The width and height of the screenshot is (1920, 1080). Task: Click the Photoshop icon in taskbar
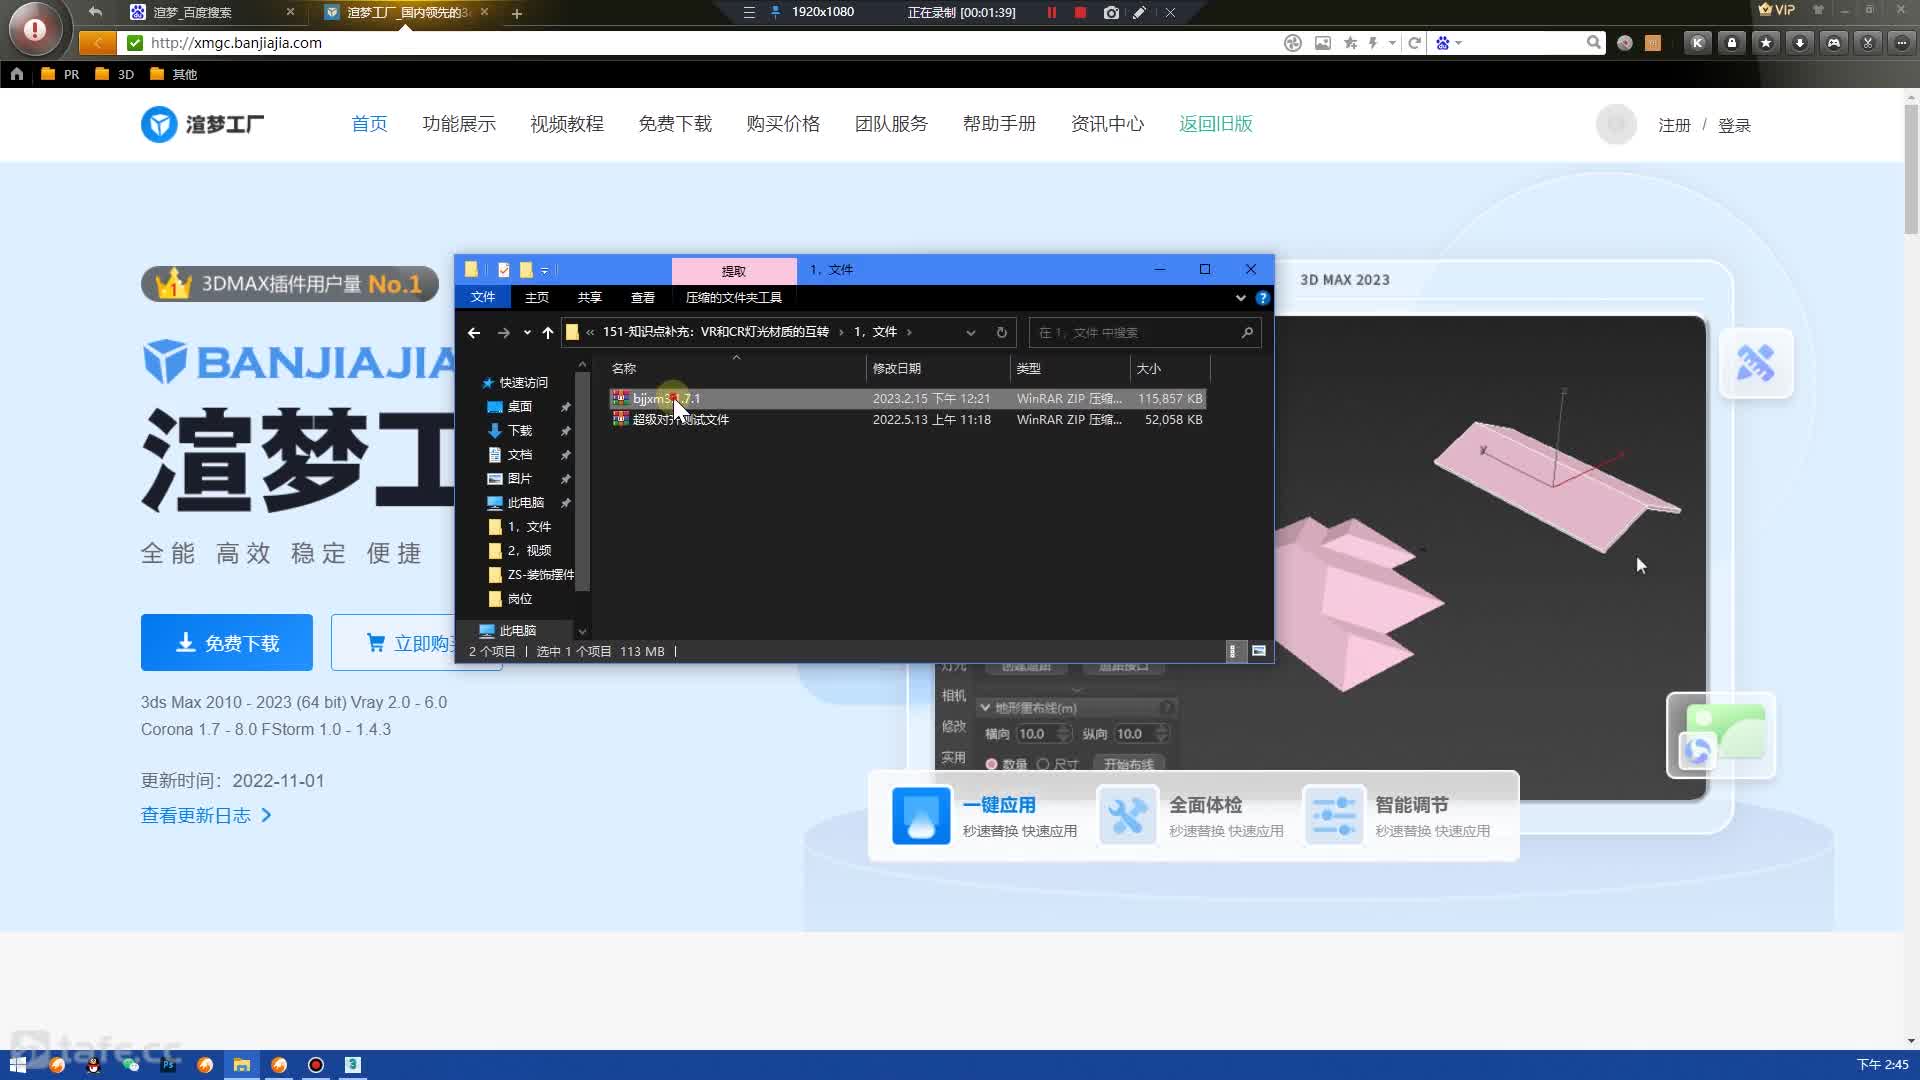[168, 1065]
